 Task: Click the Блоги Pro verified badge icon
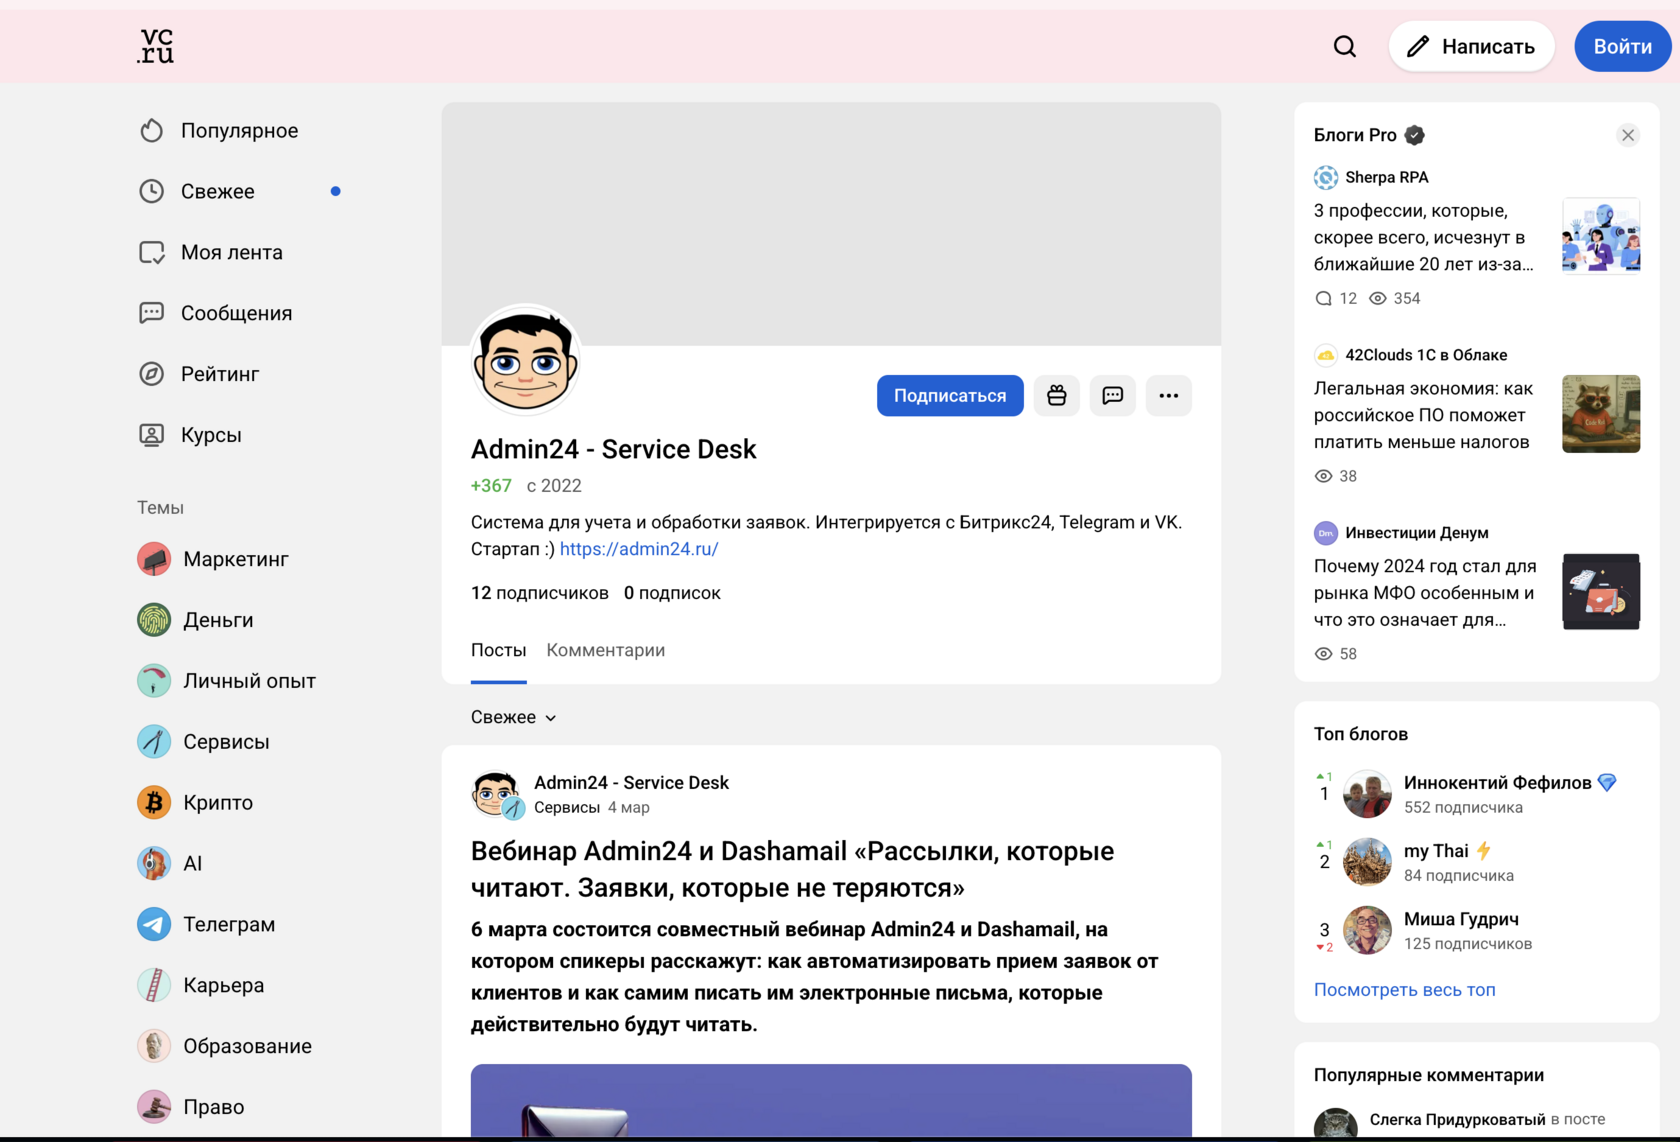point(1415,135)
